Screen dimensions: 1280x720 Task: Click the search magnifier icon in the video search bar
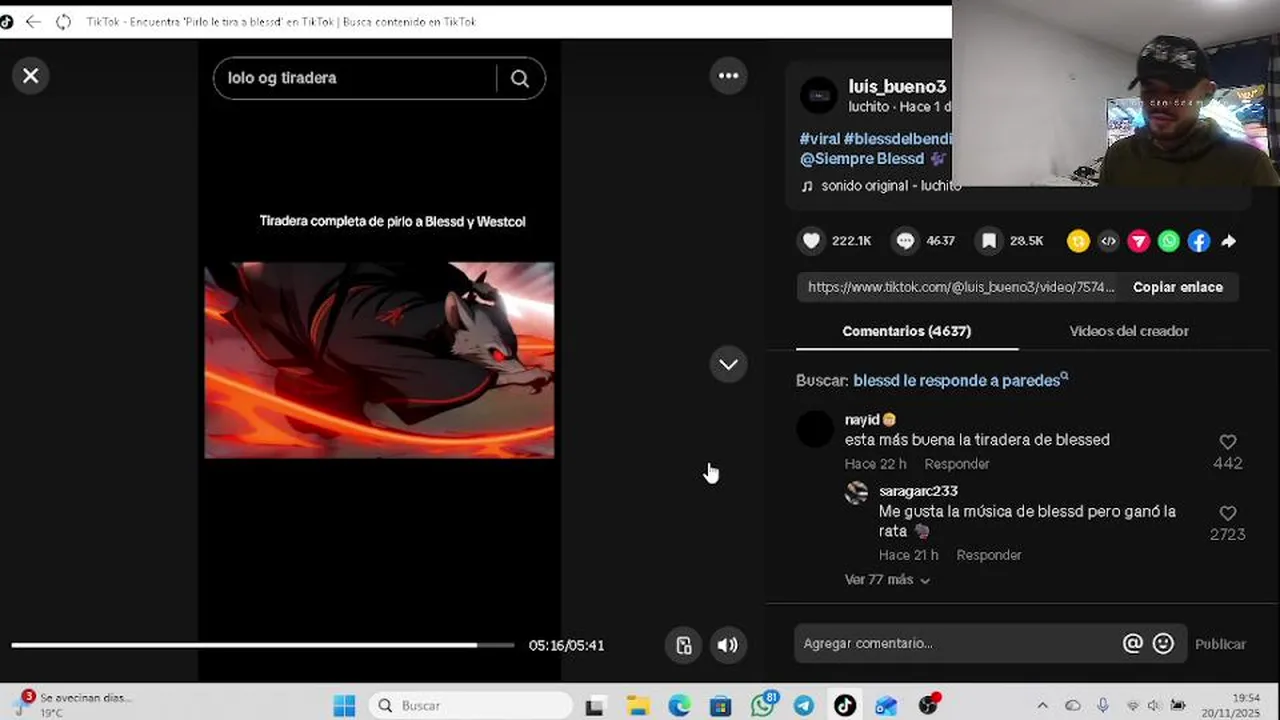[520, 79]
